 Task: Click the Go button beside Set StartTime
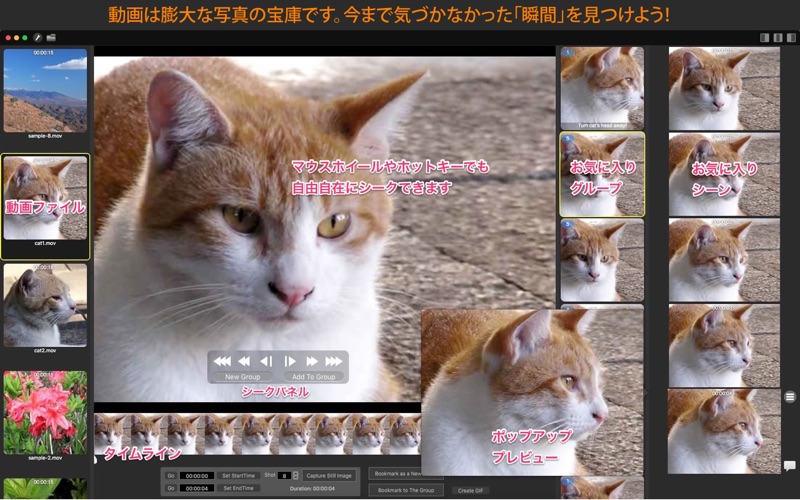pos(171,476)
